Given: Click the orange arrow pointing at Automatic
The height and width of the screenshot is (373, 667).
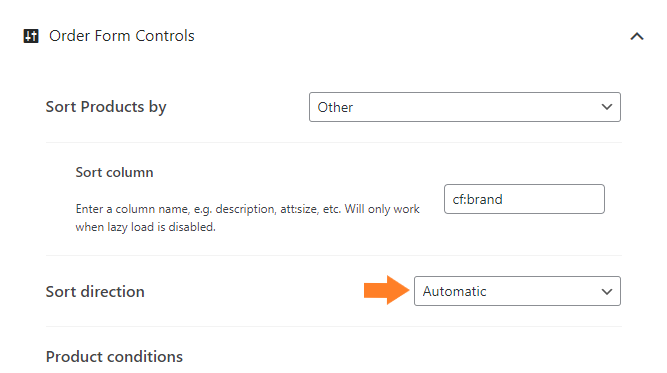Looking at the screenshot, I should coord(386,290).
